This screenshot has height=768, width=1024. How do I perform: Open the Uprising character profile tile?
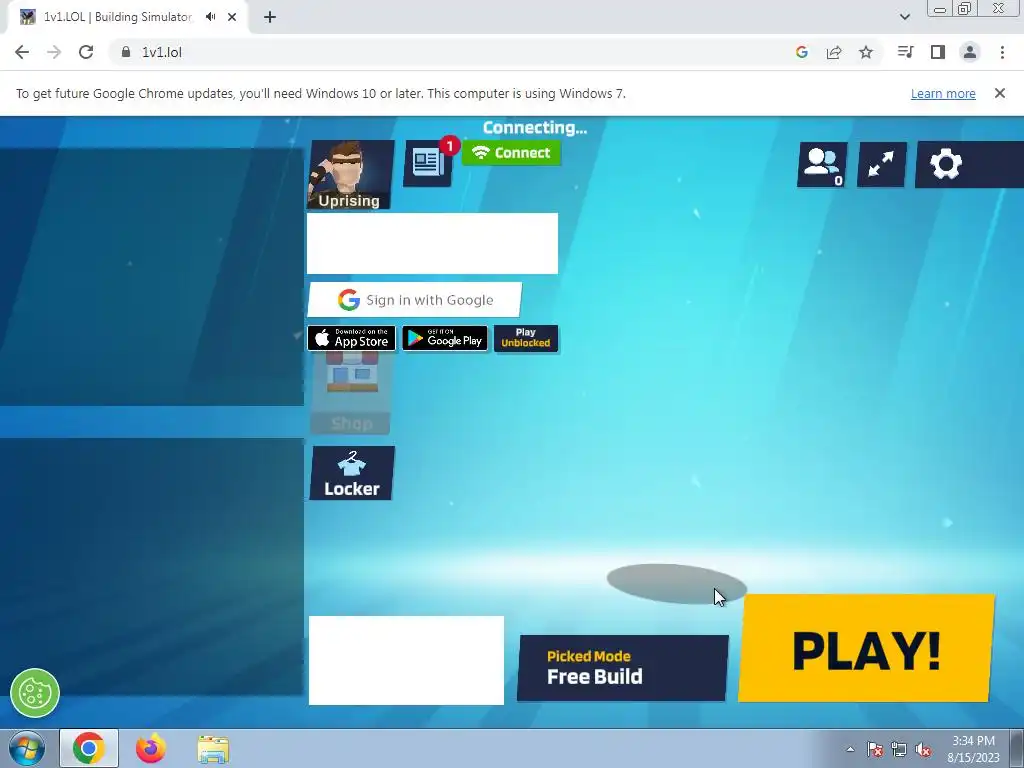point(351,175)
